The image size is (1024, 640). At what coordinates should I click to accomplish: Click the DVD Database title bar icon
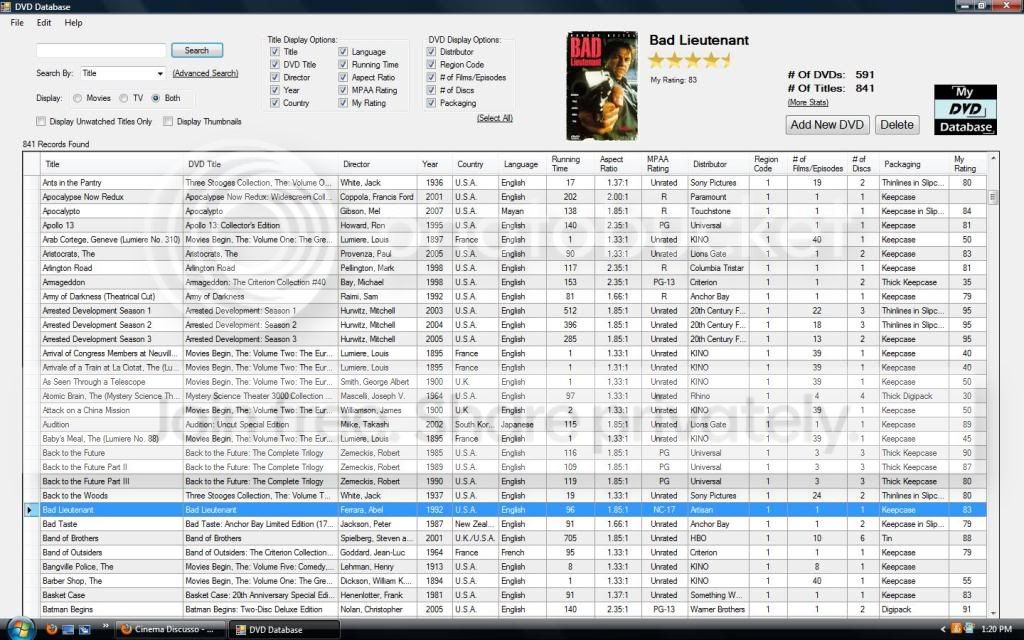pos(8,7)
